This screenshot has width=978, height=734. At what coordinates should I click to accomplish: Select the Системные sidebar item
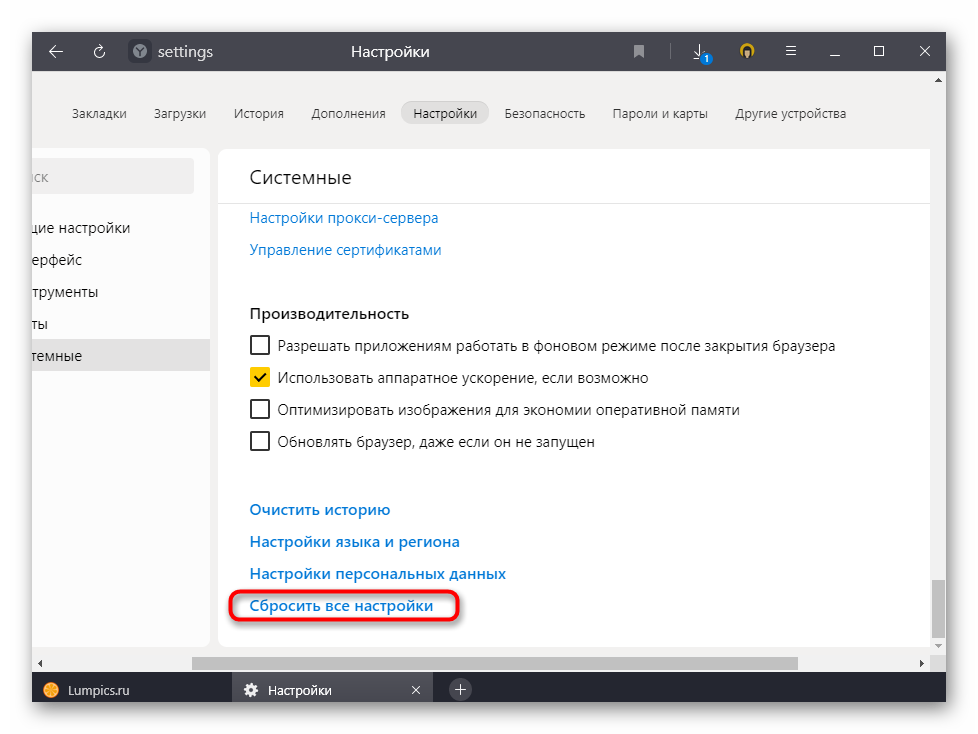tap(121, 355)
